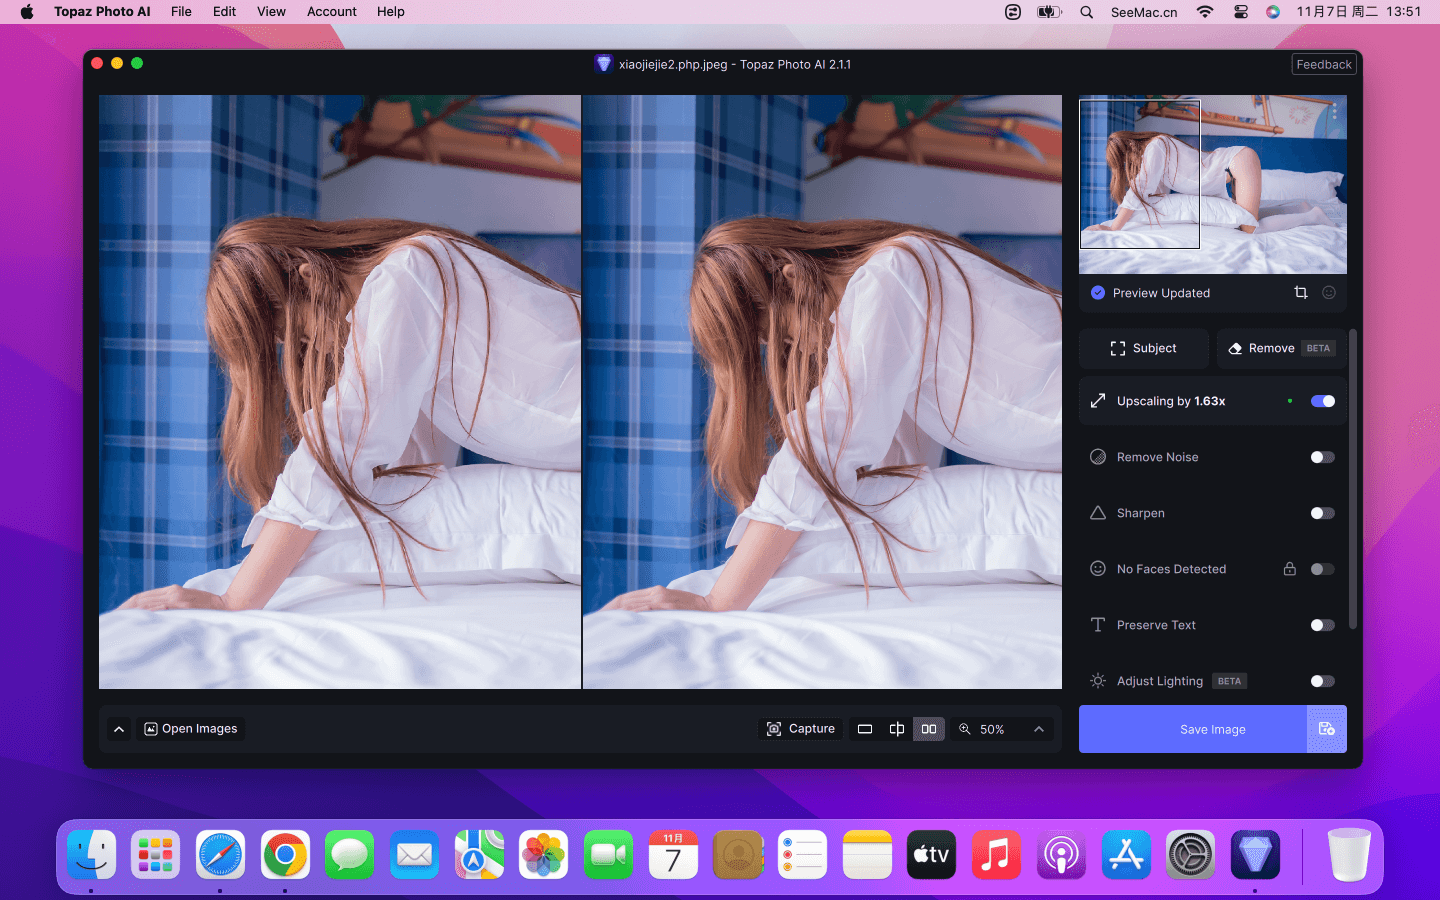Expand the Preserve Text settings row
This screenshot has height=900, width=1440.
(x=1156, y=625)
